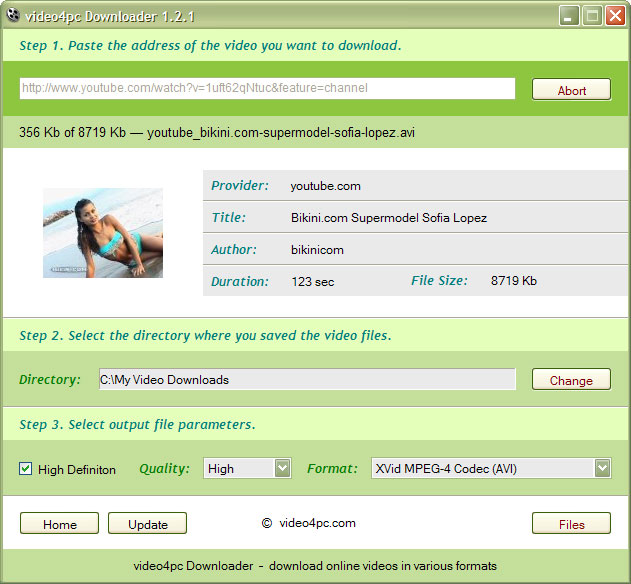Click the duration value 123 sec
Viewport: 631px width, 584px height.
(313, 281)
